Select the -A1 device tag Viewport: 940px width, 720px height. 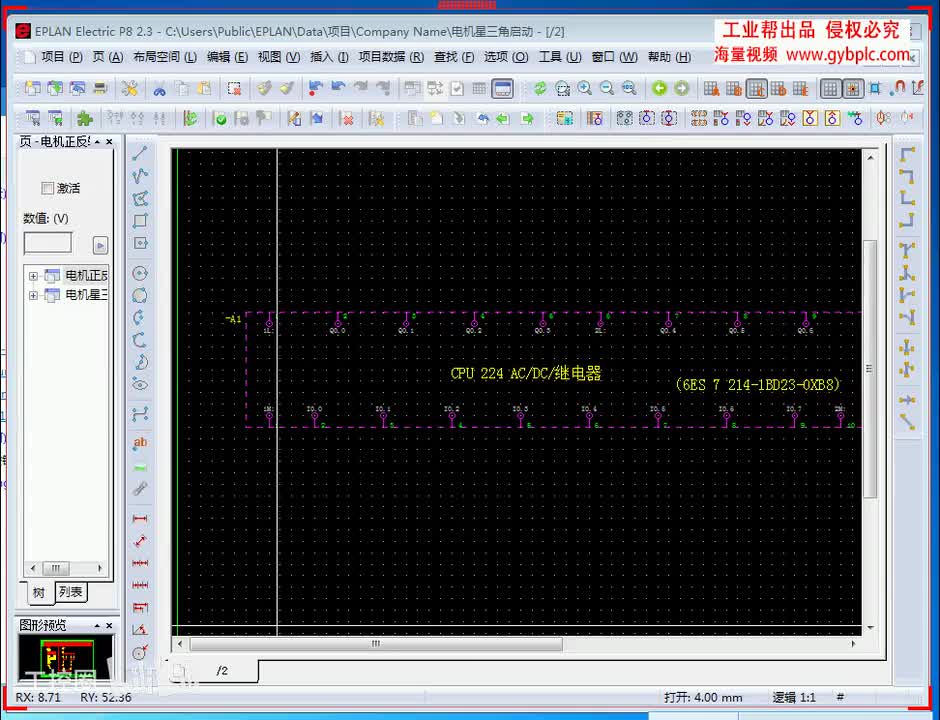[233, 318]
